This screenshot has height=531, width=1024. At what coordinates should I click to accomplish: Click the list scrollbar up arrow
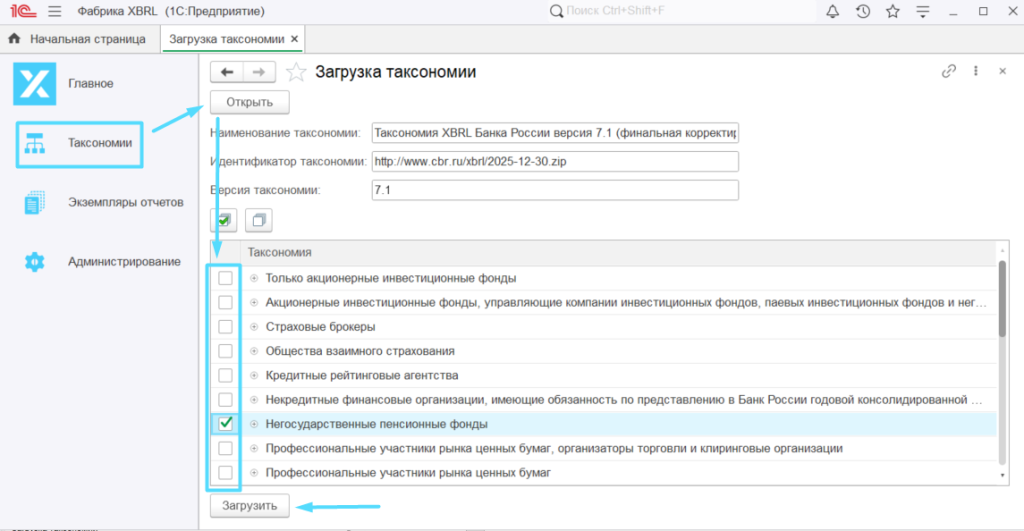1002,250
